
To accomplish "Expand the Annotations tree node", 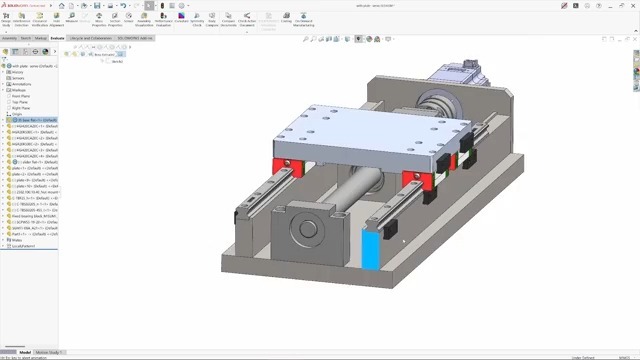I will point(3,84).
